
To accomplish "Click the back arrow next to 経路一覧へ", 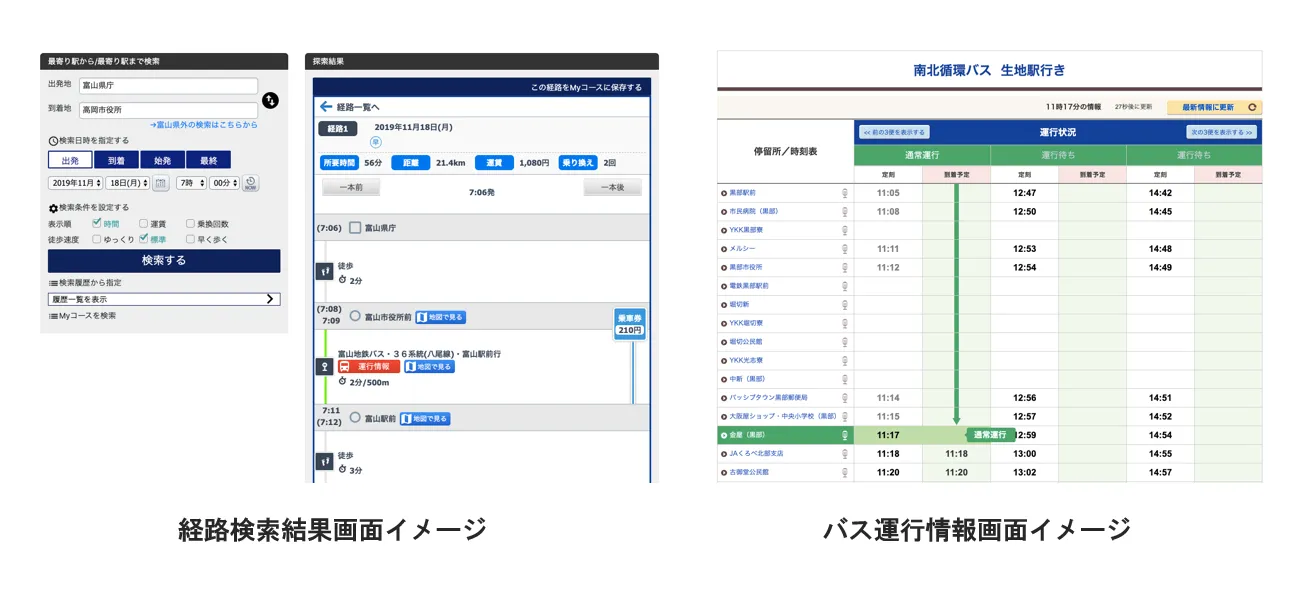I will [x=325, y=107].
